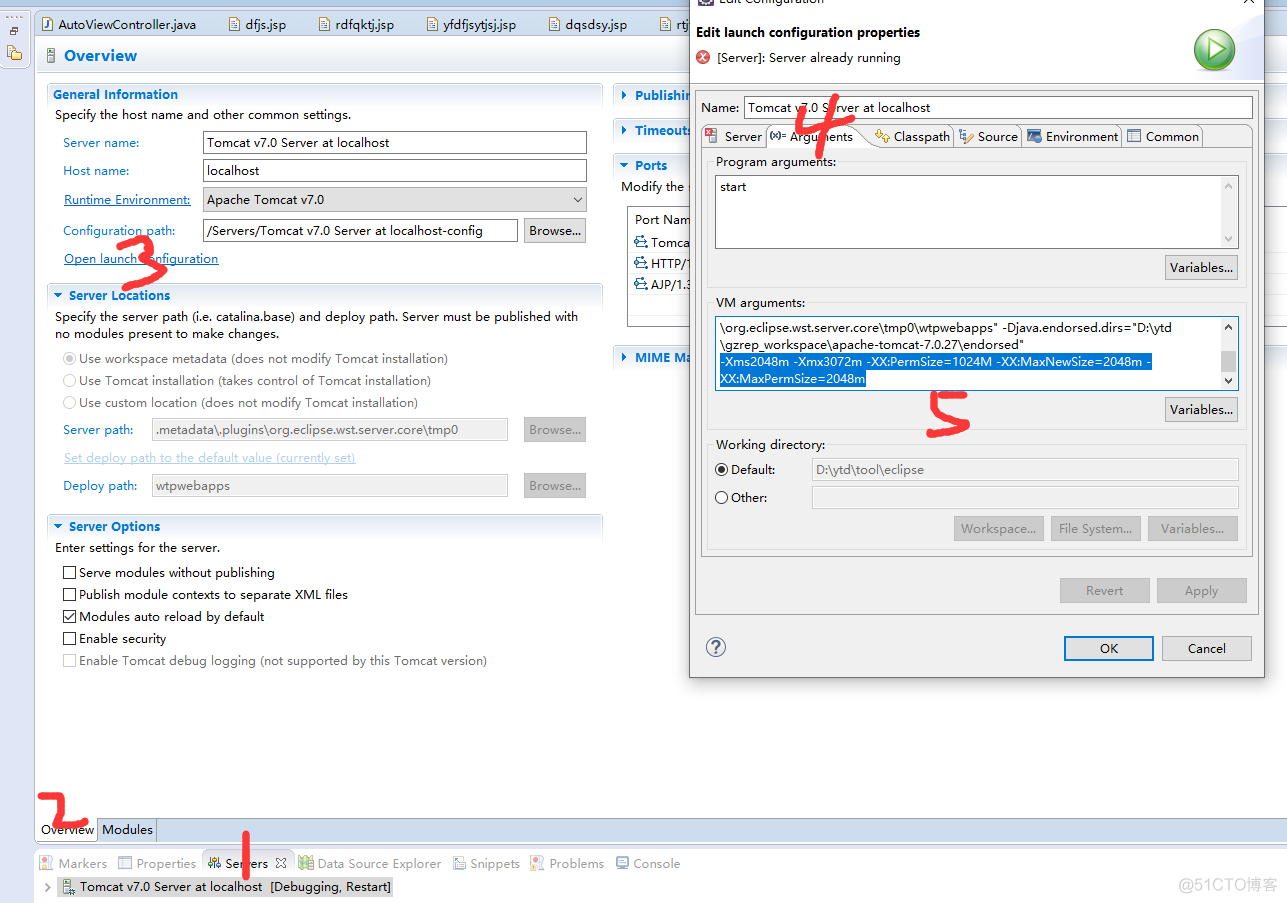
Task: Click the server icon beside Overview heading
Action: 52,56
